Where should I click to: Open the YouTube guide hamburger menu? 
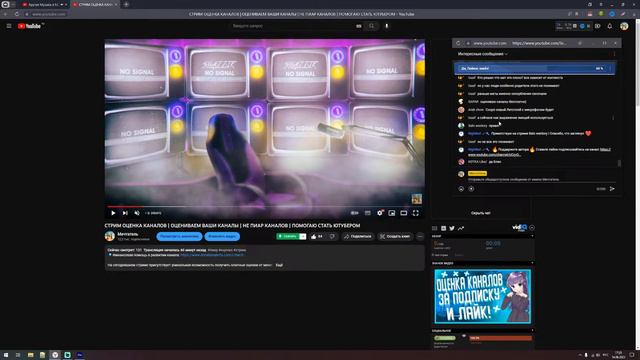(9, 26)
